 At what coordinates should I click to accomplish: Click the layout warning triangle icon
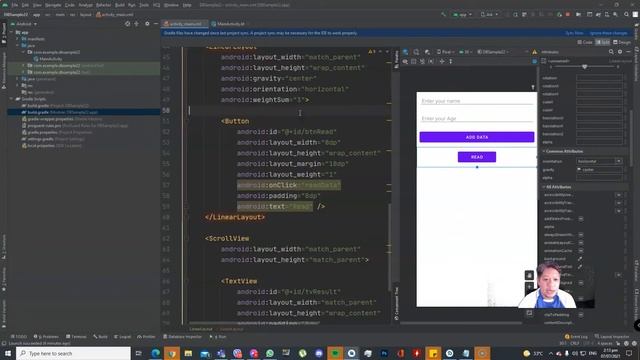[535, 52]
